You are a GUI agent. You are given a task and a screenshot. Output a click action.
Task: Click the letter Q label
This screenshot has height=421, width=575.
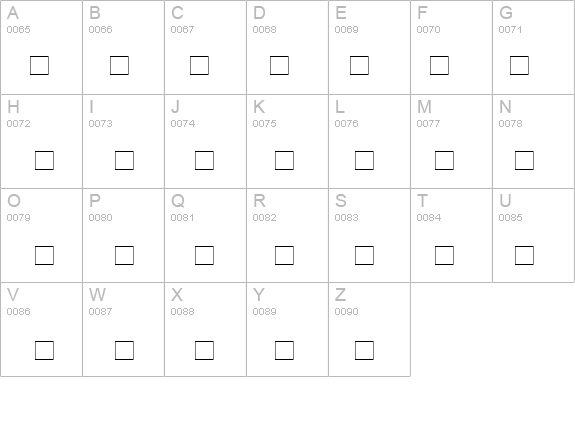177,201
